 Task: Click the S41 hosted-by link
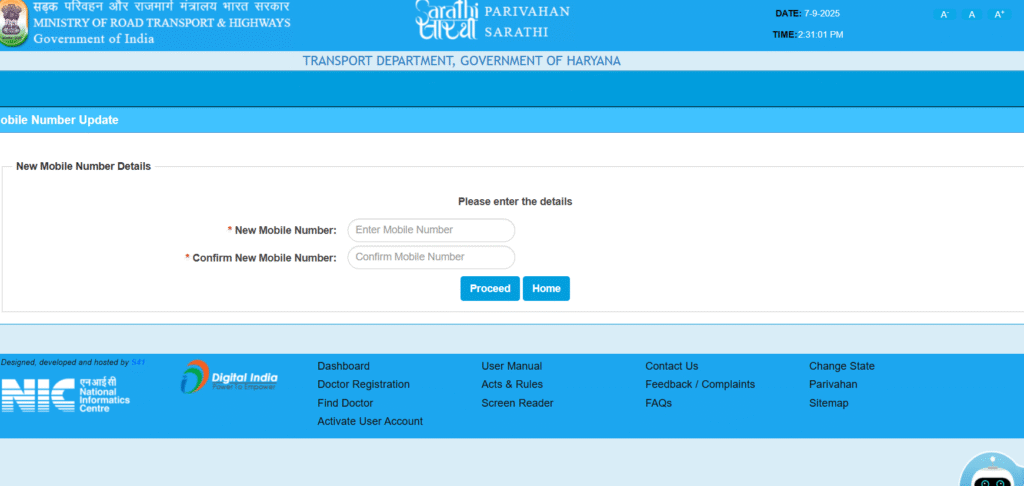click(x=138, y=362)
